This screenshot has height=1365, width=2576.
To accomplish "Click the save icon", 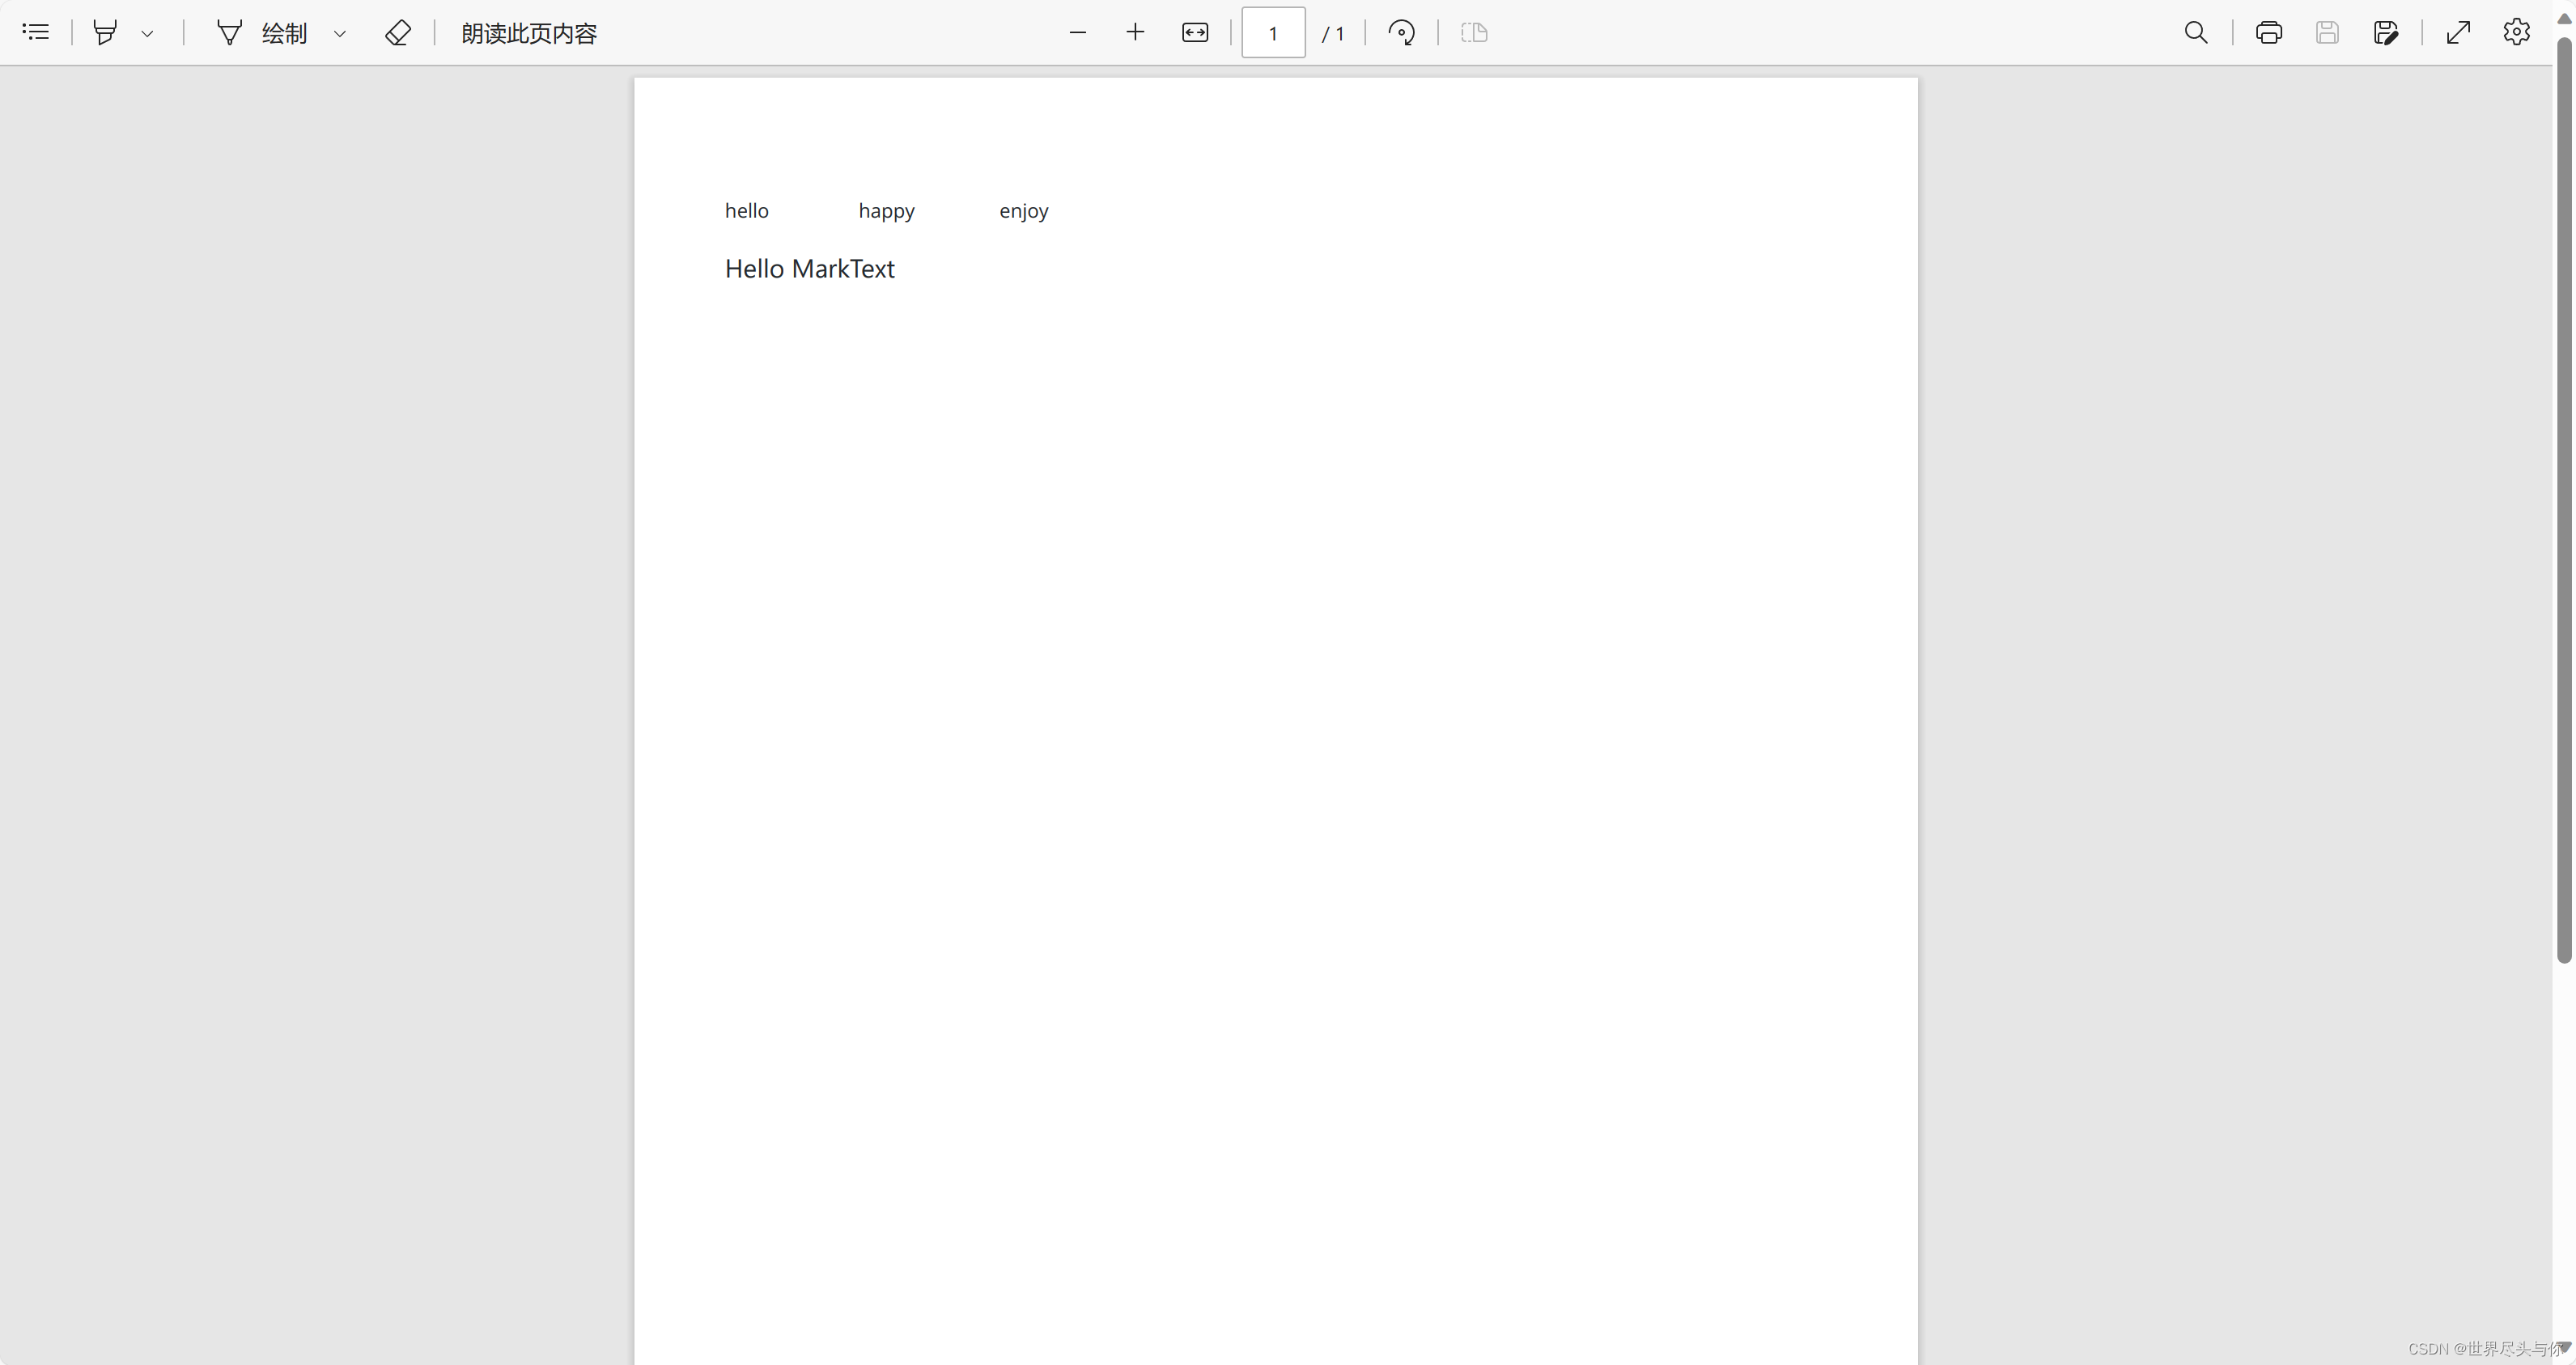I will [2327, 33].
